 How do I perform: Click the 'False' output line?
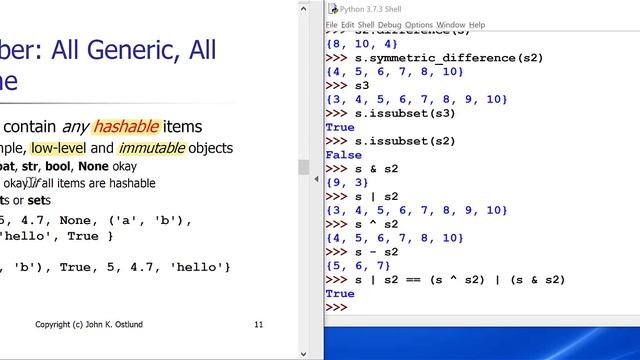tap(344, 155)
